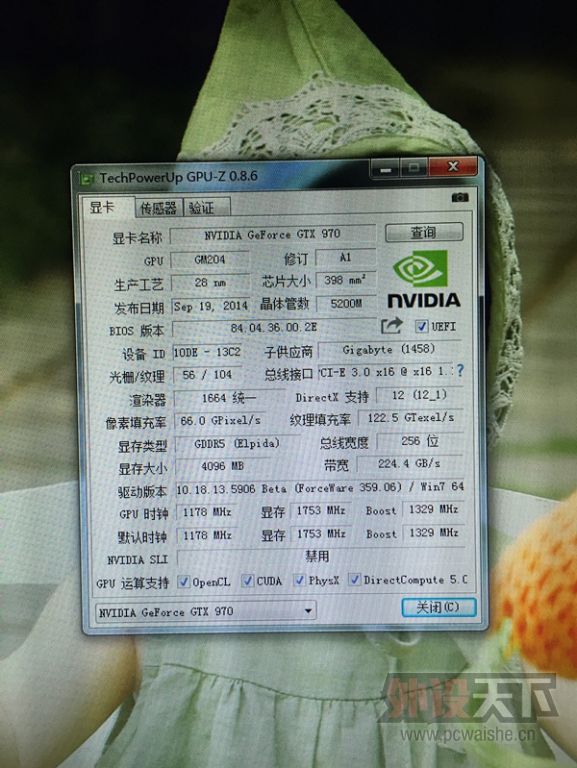
Task: Click the BIOS version field 84.04.36.00.2E
Action: (274, 327)
